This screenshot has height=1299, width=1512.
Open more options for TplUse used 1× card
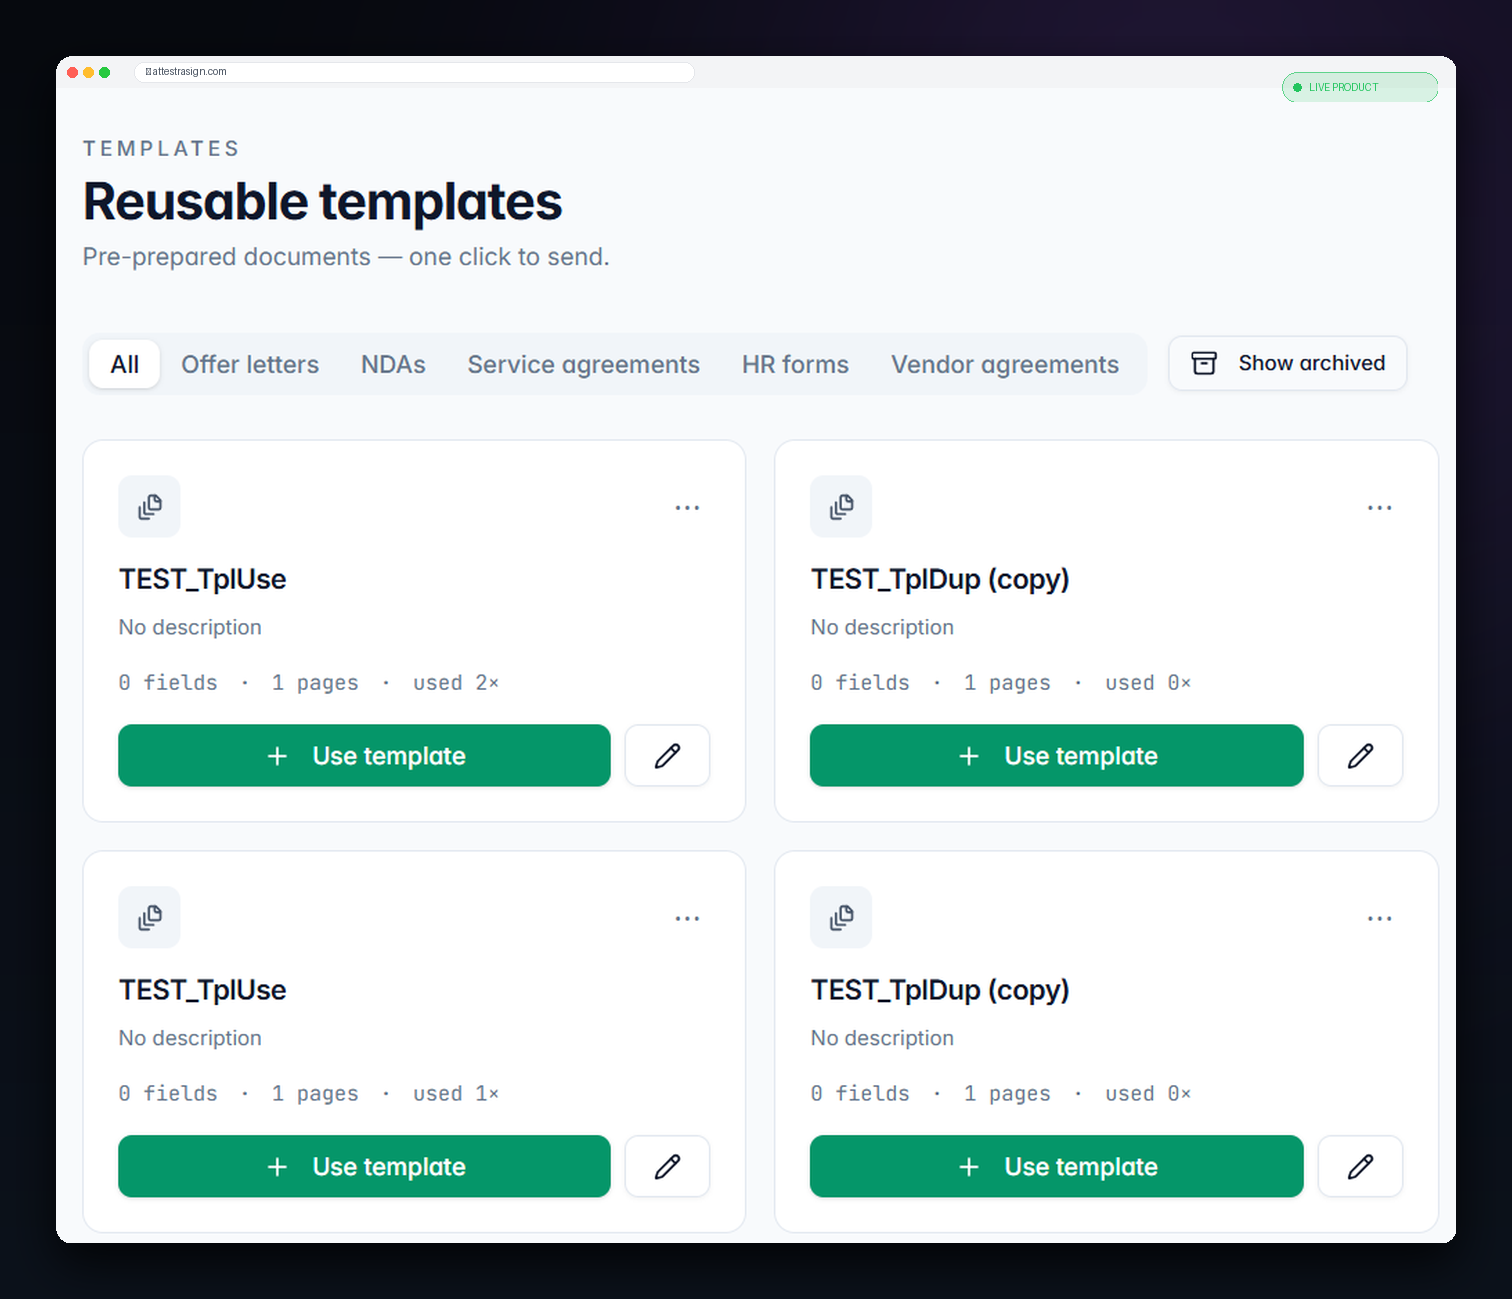(687, 919)
